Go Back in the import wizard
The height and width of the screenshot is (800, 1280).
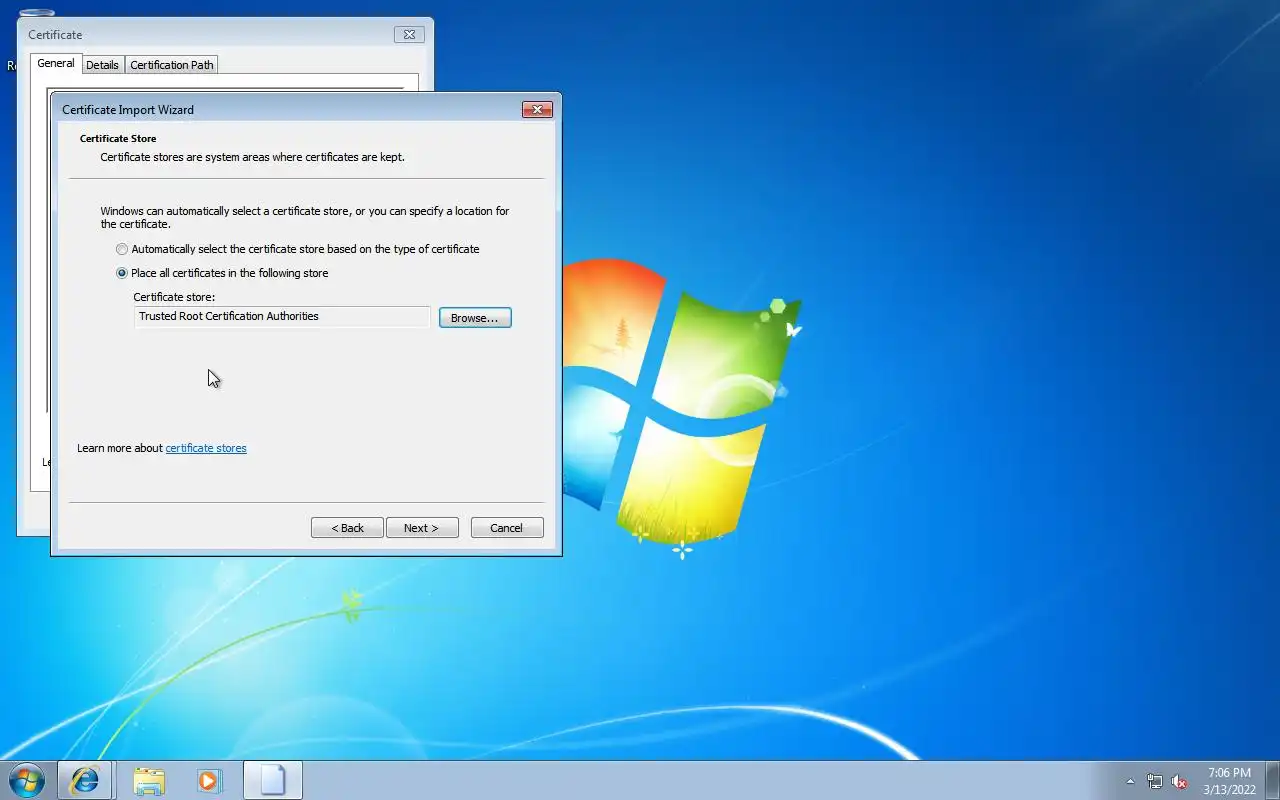pyautogui.click(x=347, y=528)
